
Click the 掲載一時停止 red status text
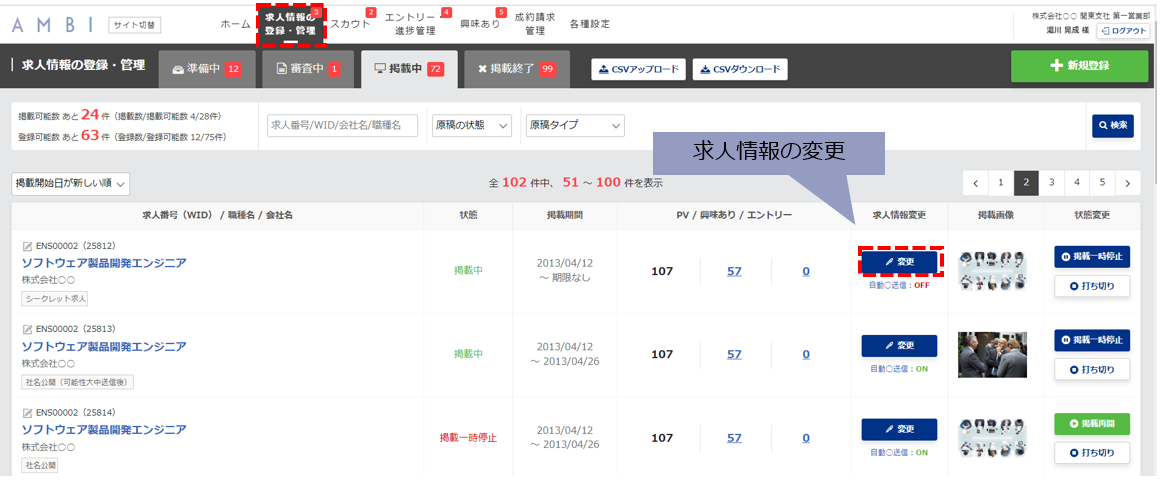468,437
